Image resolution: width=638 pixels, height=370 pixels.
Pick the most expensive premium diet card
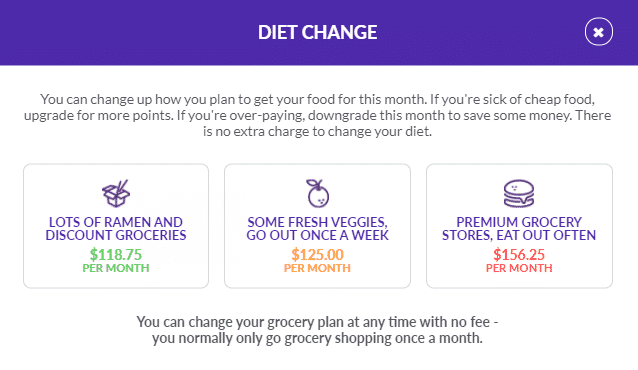[x=519, y=226]
